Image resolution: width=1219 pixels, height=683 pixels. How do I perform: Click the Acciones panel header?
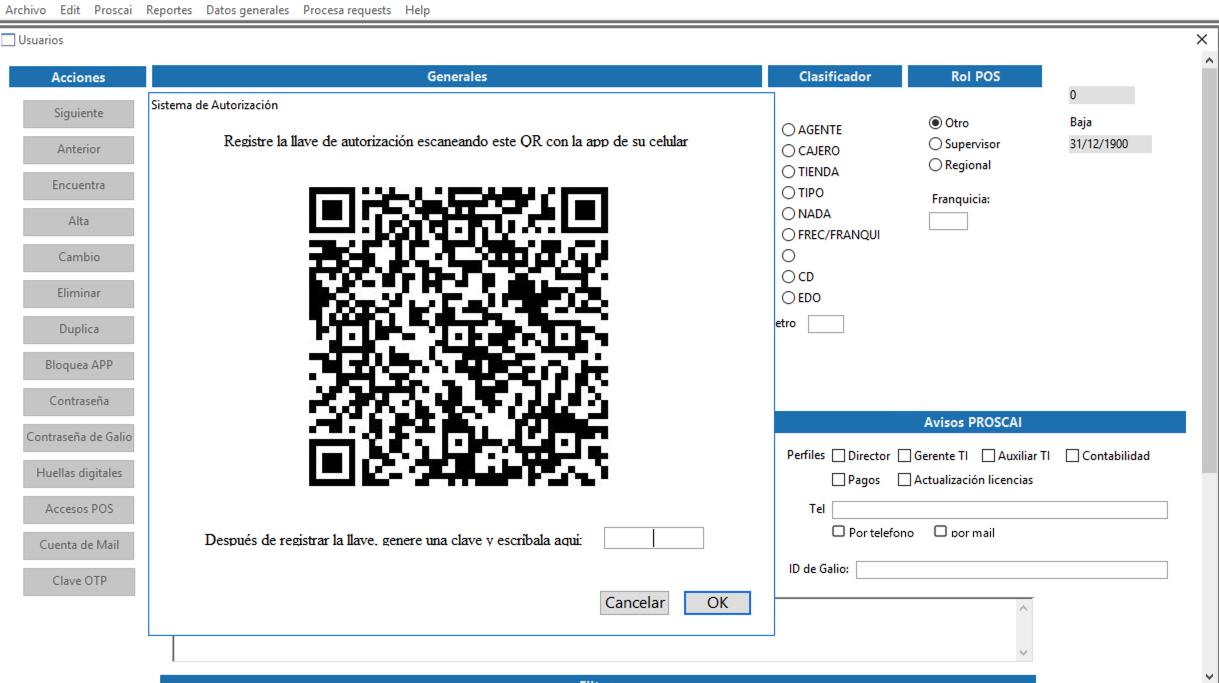point(78,77)
